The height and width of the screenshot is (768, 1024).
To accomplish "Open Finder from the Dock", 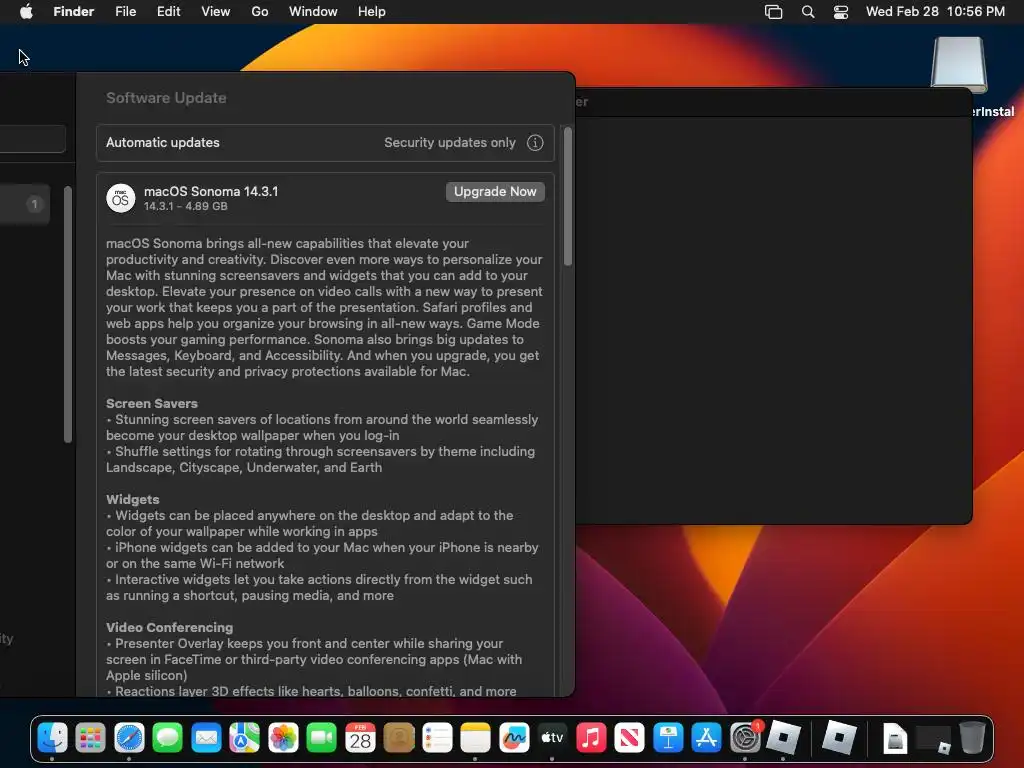I will [52, 738].
